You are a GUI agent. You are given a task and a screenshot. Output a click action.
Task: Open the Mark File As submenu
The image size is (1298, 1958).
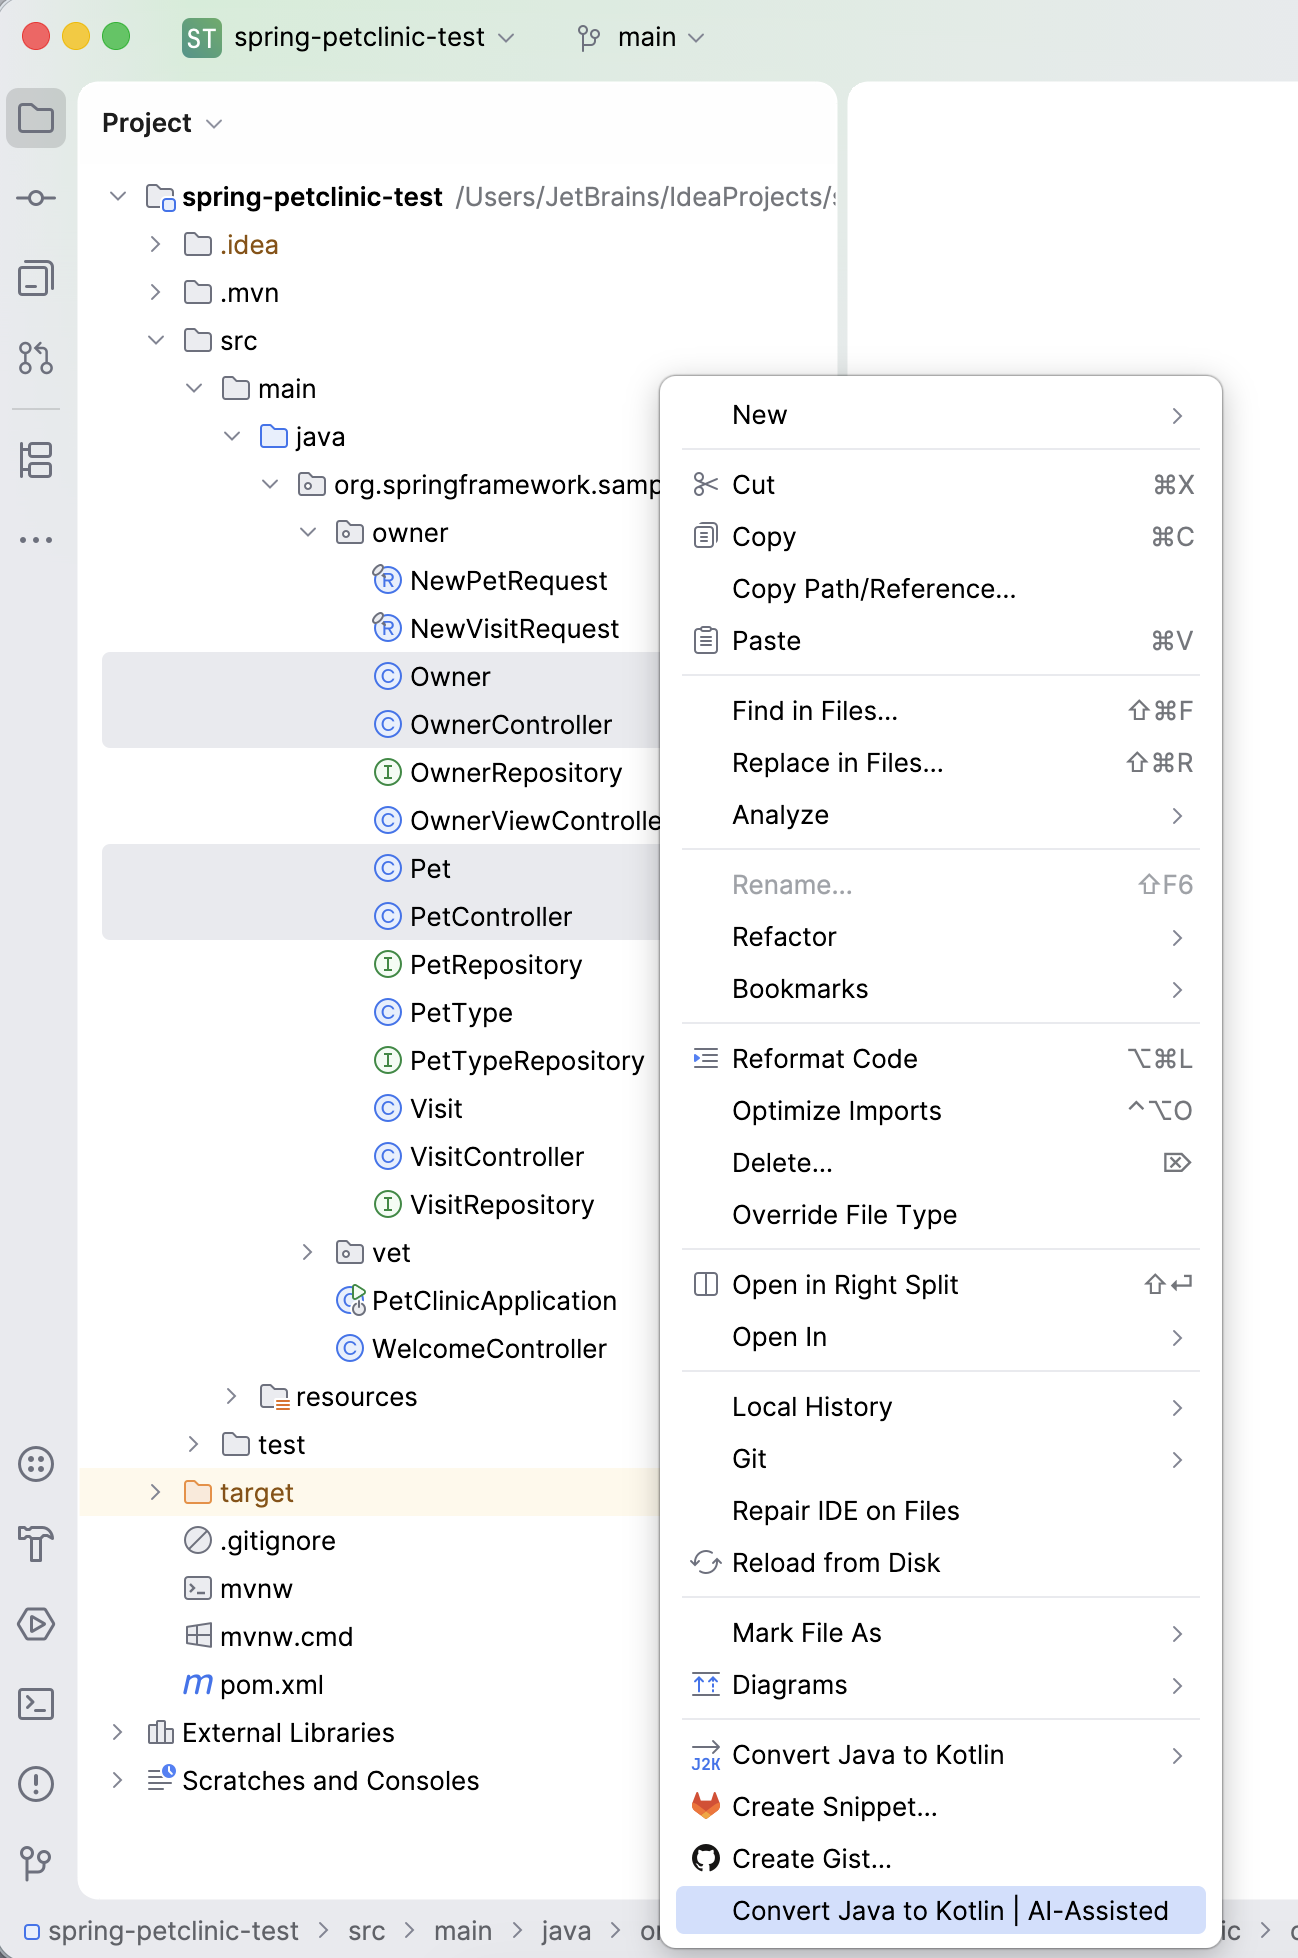coord(941,1632)
